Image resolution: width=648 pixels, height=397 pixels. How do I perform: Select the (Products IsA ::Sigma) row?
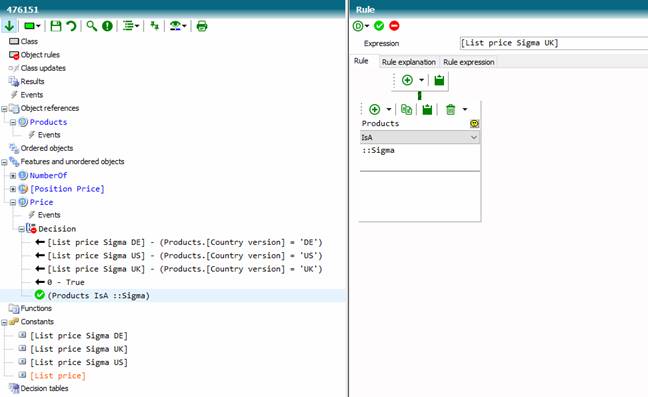coord(99,295)
